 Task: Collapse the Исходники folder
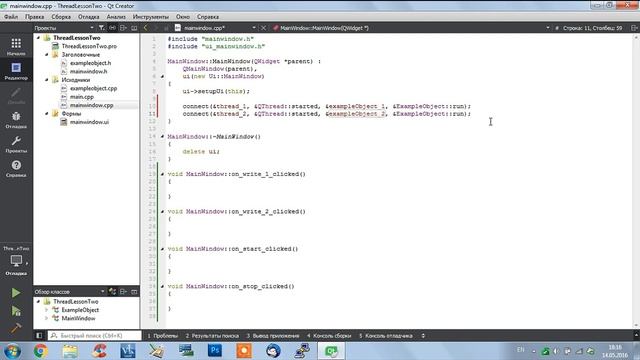click(x=47, y=80)
